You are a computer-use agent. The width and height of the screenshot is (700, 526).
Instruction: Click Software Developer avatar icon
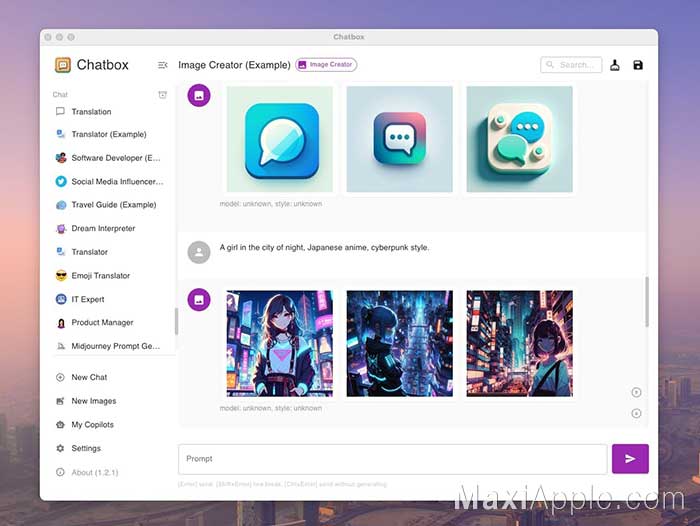pyautogui.click(x=61, y=158)
